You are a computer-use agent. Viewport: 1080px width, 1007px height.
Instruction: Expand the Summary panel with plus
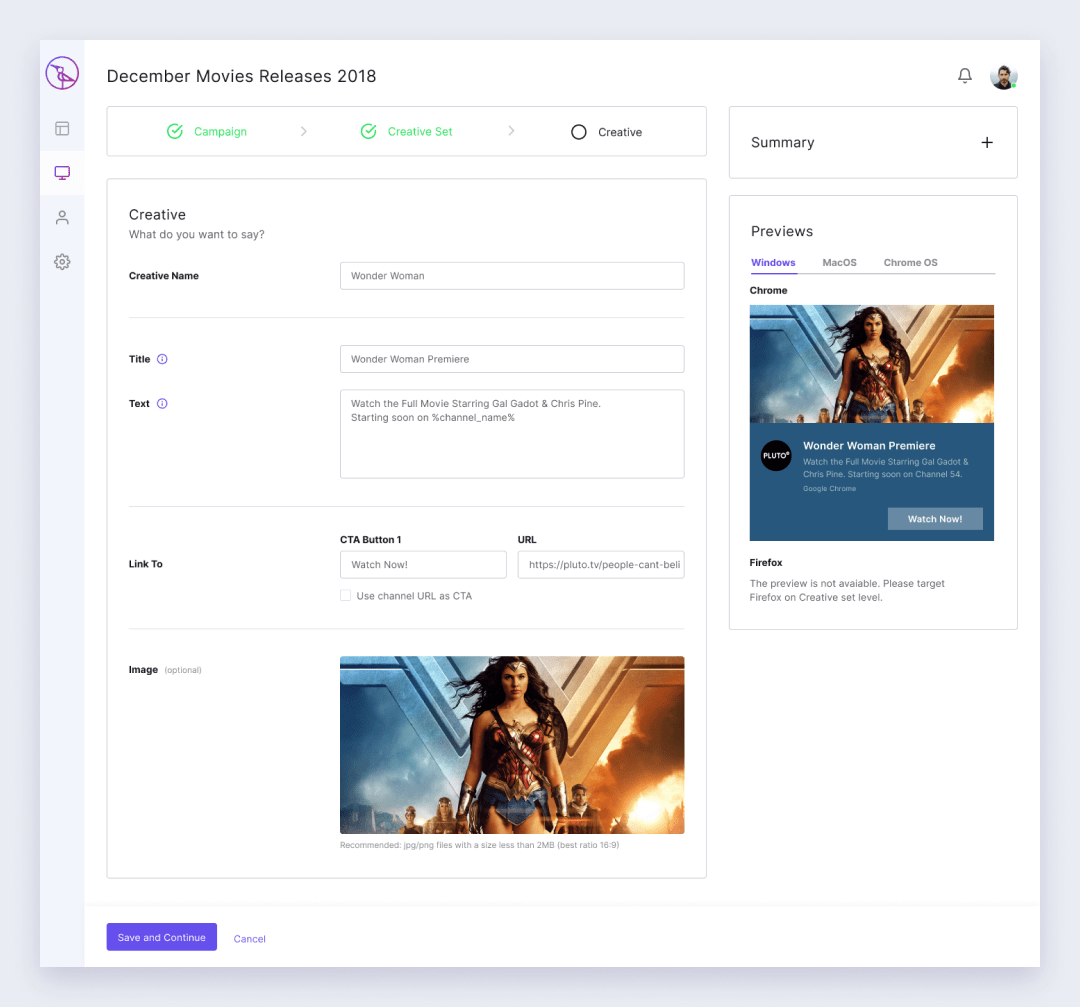pos(987,143)
